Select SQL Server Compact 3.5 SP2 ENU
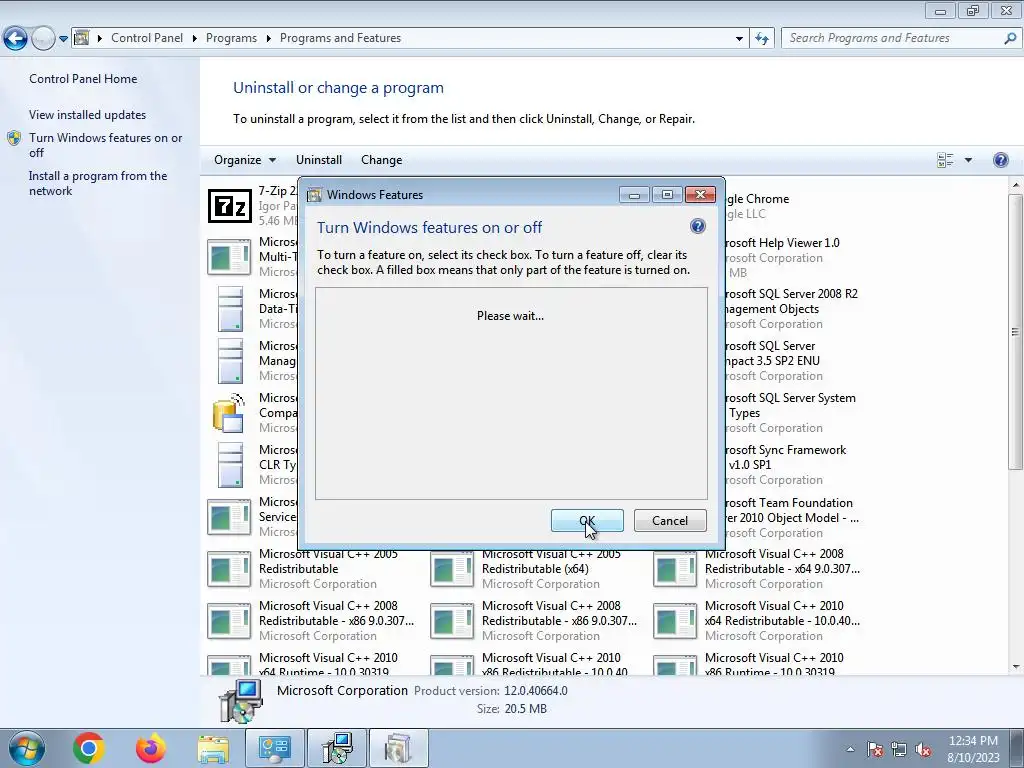 coord(775,360)
